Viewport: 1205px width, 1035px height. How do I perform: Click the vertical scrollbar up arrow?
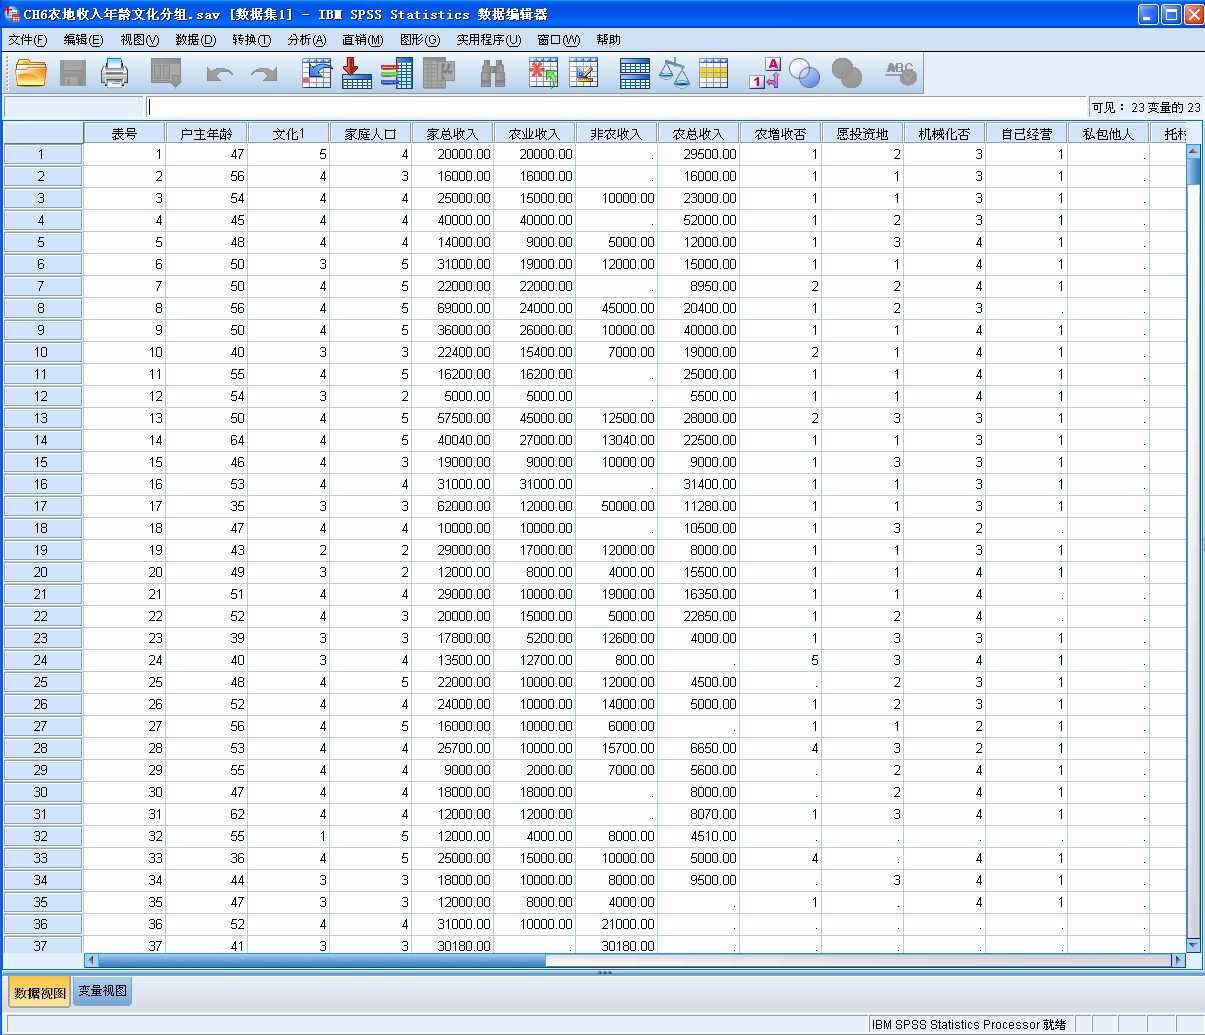pyautogui.click(x=1193, y=151)
